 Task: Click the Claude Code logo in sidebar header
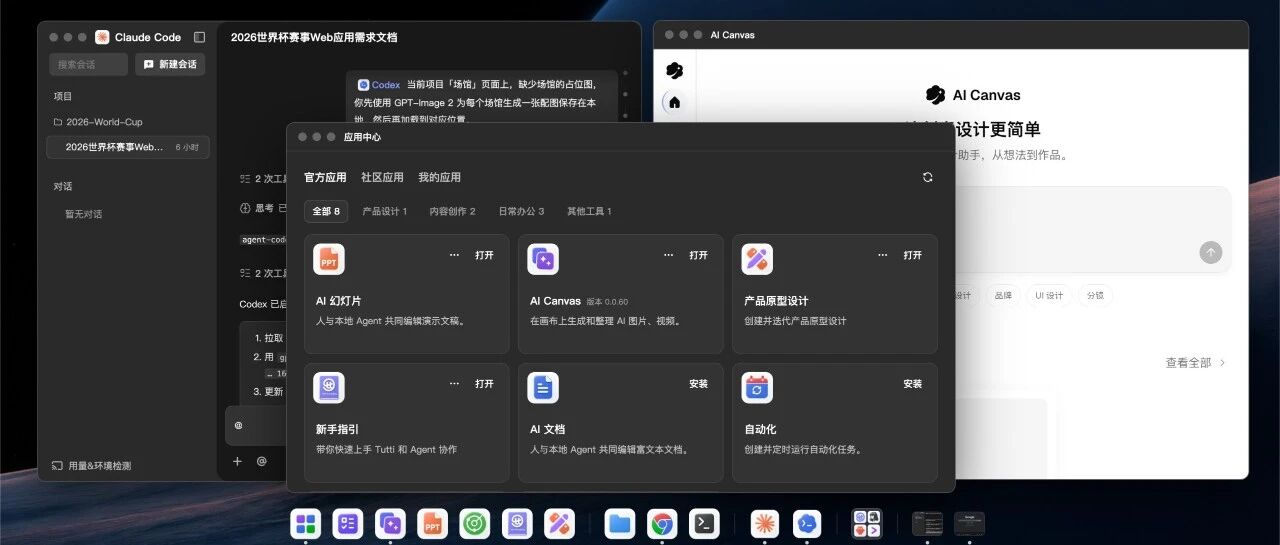click(102, 37)
